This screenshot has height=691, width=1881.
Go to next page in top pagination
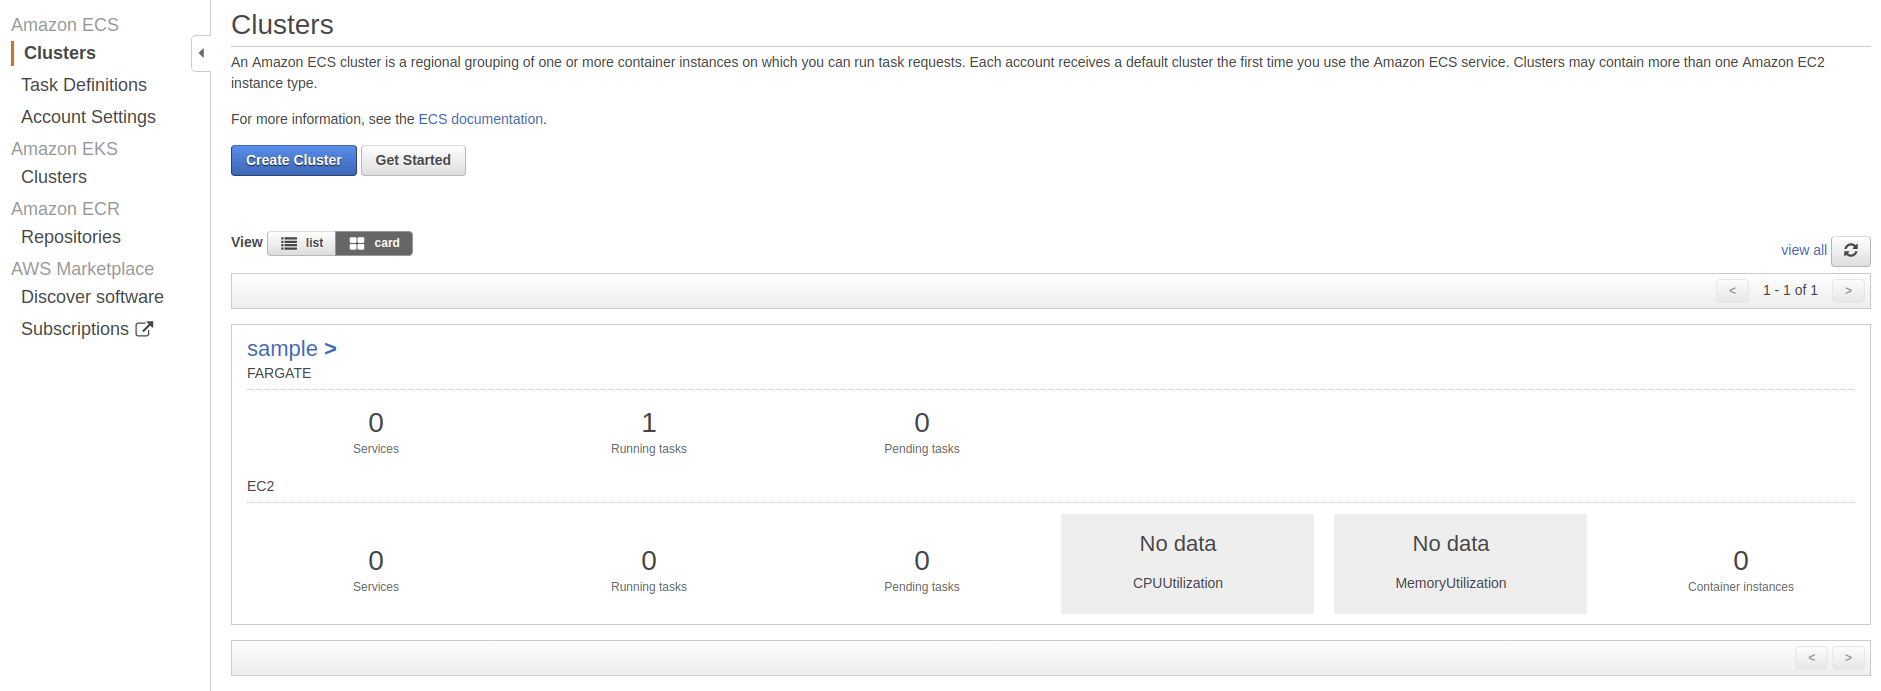click(1848, 290)
